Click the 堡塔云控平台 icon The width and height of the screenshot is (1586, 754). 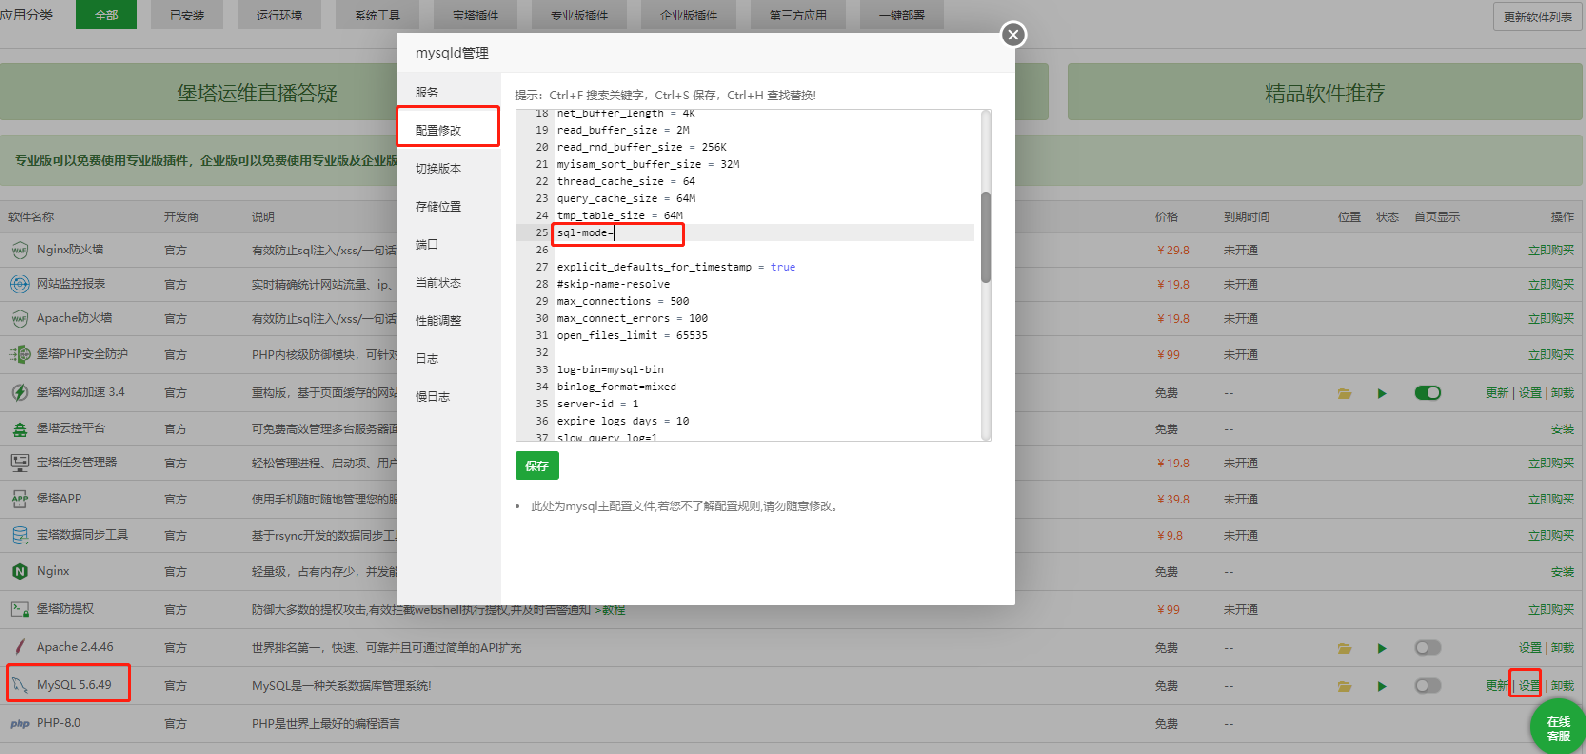pos(20,429)
